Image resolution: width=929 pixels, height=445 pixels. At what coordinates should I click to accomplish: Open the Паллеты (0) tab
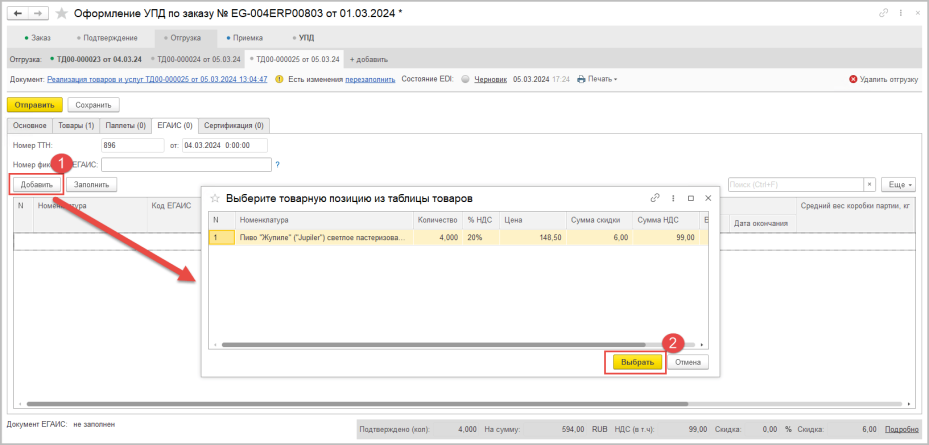point(125,126)
